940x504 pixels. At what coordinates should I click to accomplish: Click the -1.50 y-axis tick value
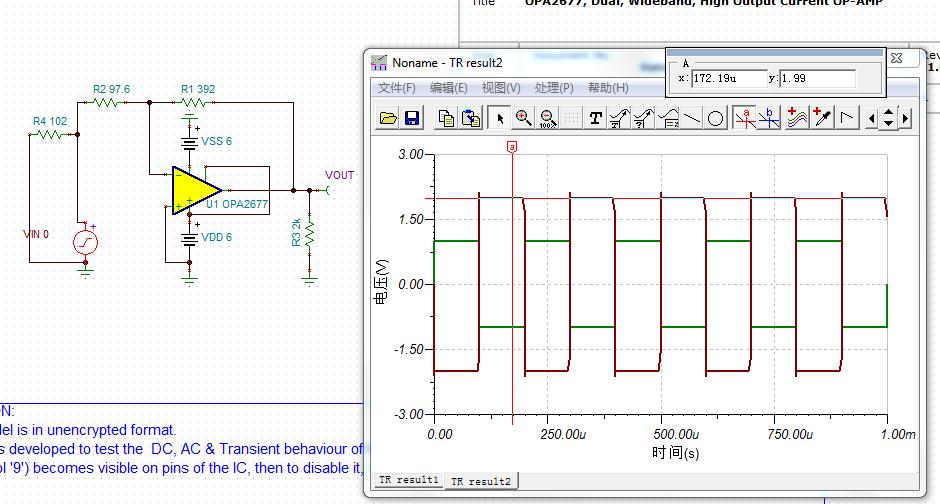pos(409,349)
